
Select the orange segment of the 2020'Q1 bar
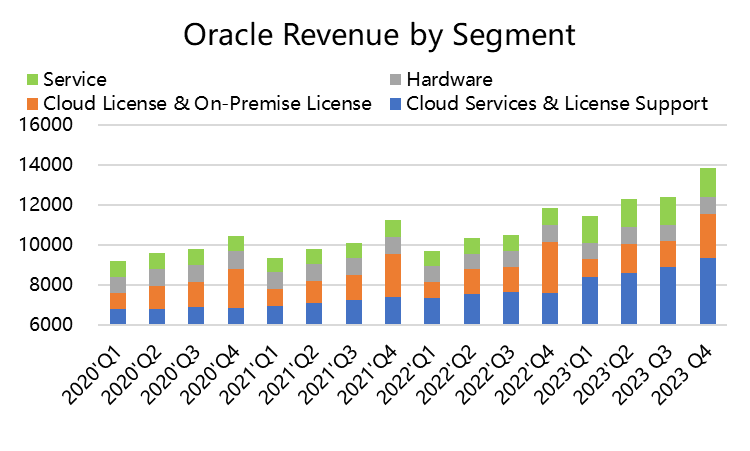pyautogui.click(x=118, y=301)
